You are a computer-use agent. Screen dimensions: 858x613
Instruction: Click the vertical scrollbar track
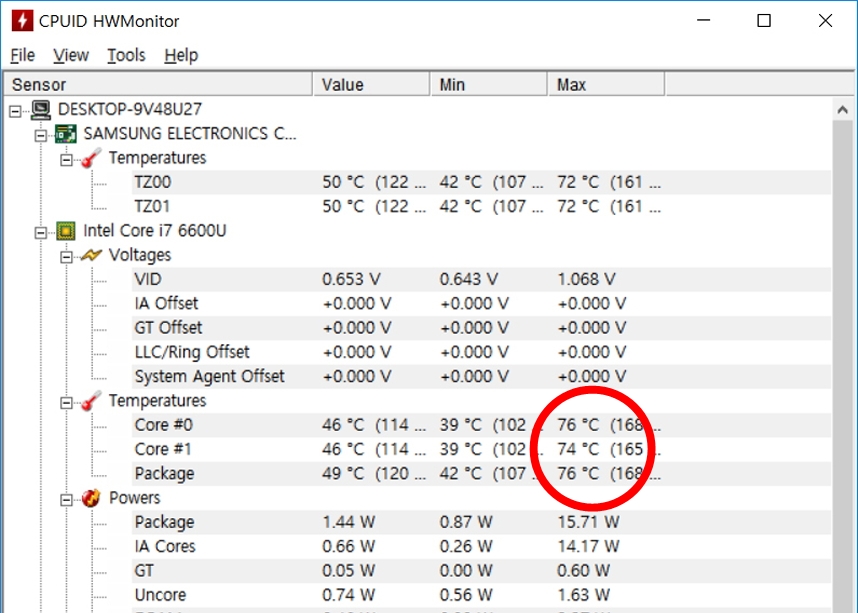(x=843, y=367)
